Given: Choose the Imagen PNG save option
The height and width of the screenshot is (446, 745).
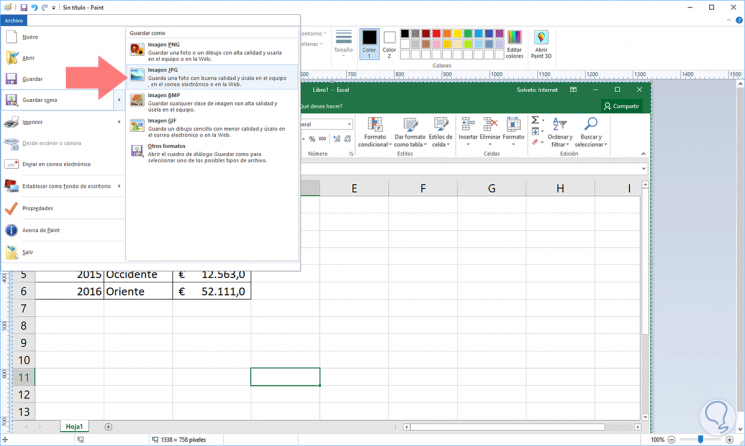Looking at the screenshot, I should (212, 51).
